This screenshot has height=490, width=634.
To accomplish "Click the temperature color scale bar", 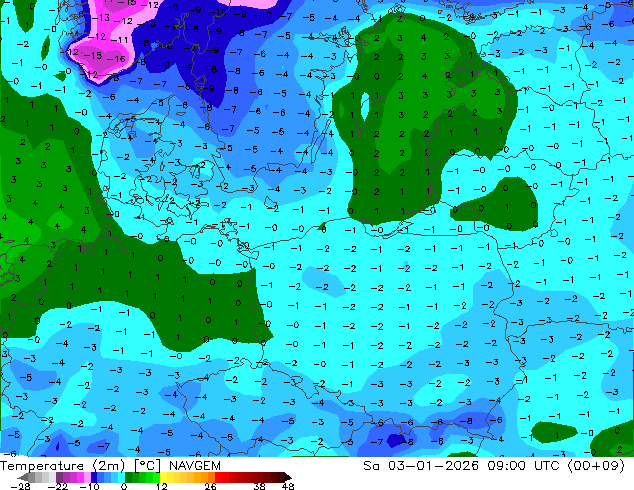I will (x=154, y=477).
